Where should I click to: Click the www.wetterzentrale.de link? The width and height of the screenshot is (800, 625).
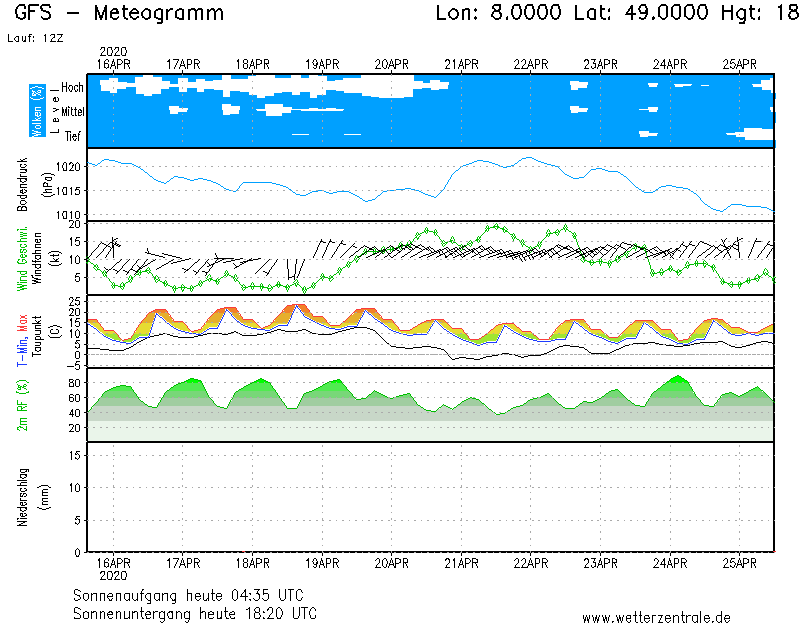656,618
